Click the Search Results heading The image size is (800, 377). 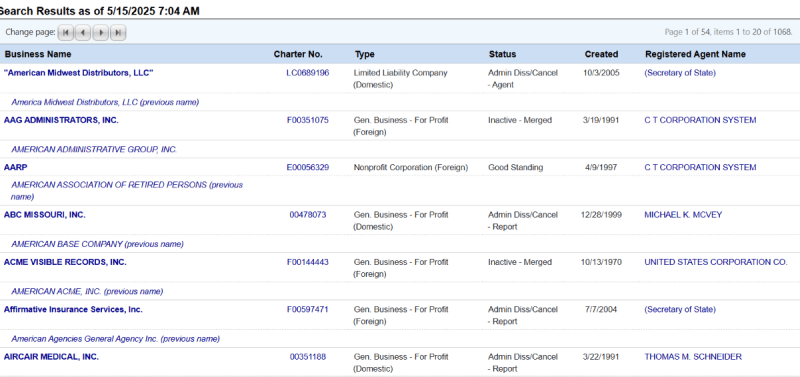(x=99, y=11)
